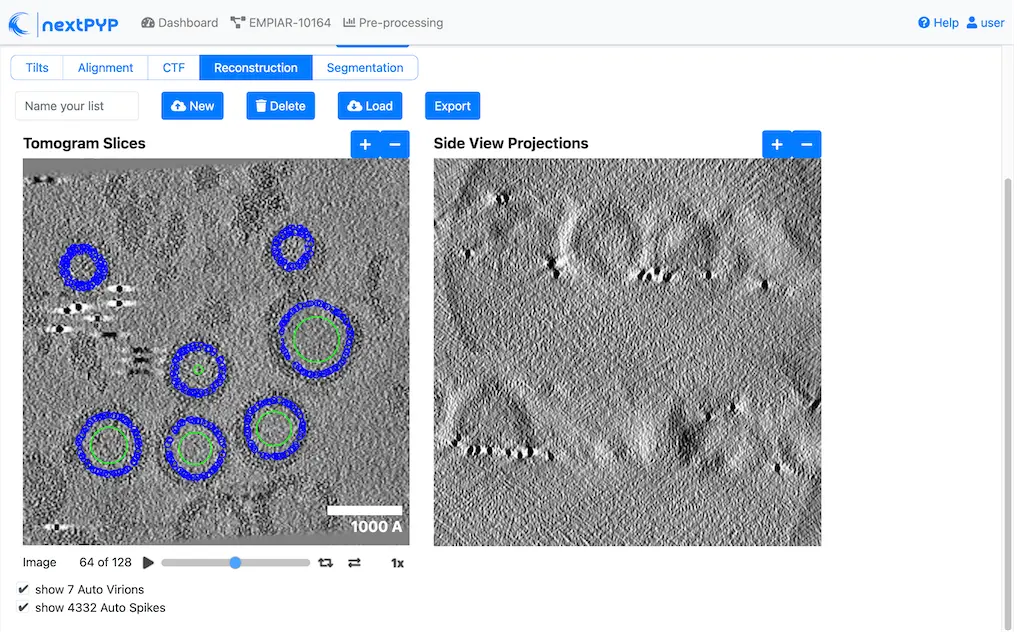Open the Segmentation tab

pyautogui.click(x=365, y=68)
